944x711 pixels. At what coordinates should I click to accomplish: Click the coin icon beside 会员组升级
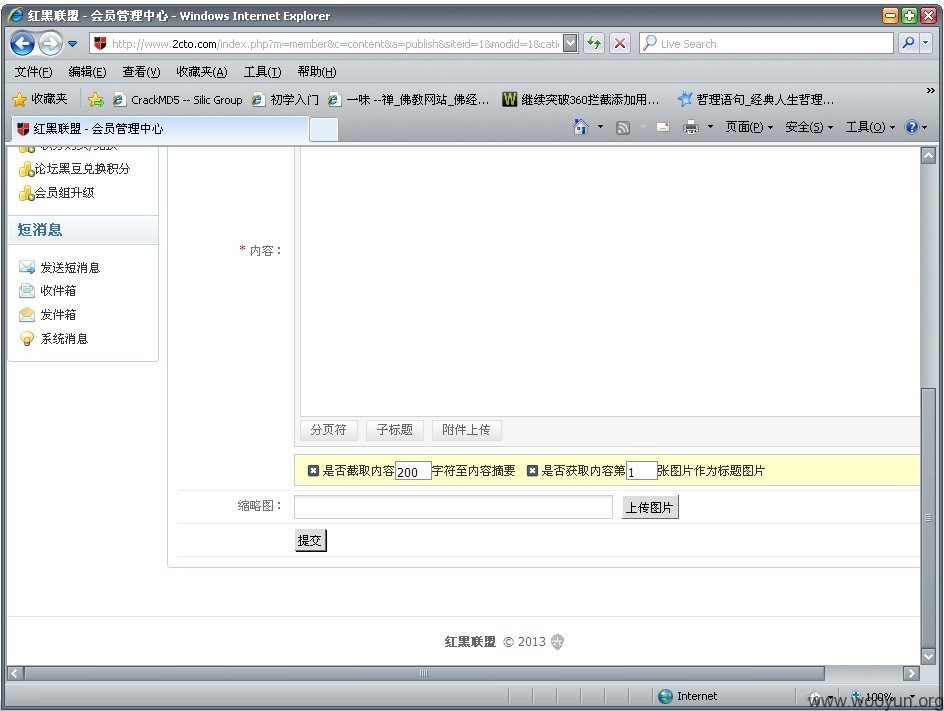(x=26, y=193)
